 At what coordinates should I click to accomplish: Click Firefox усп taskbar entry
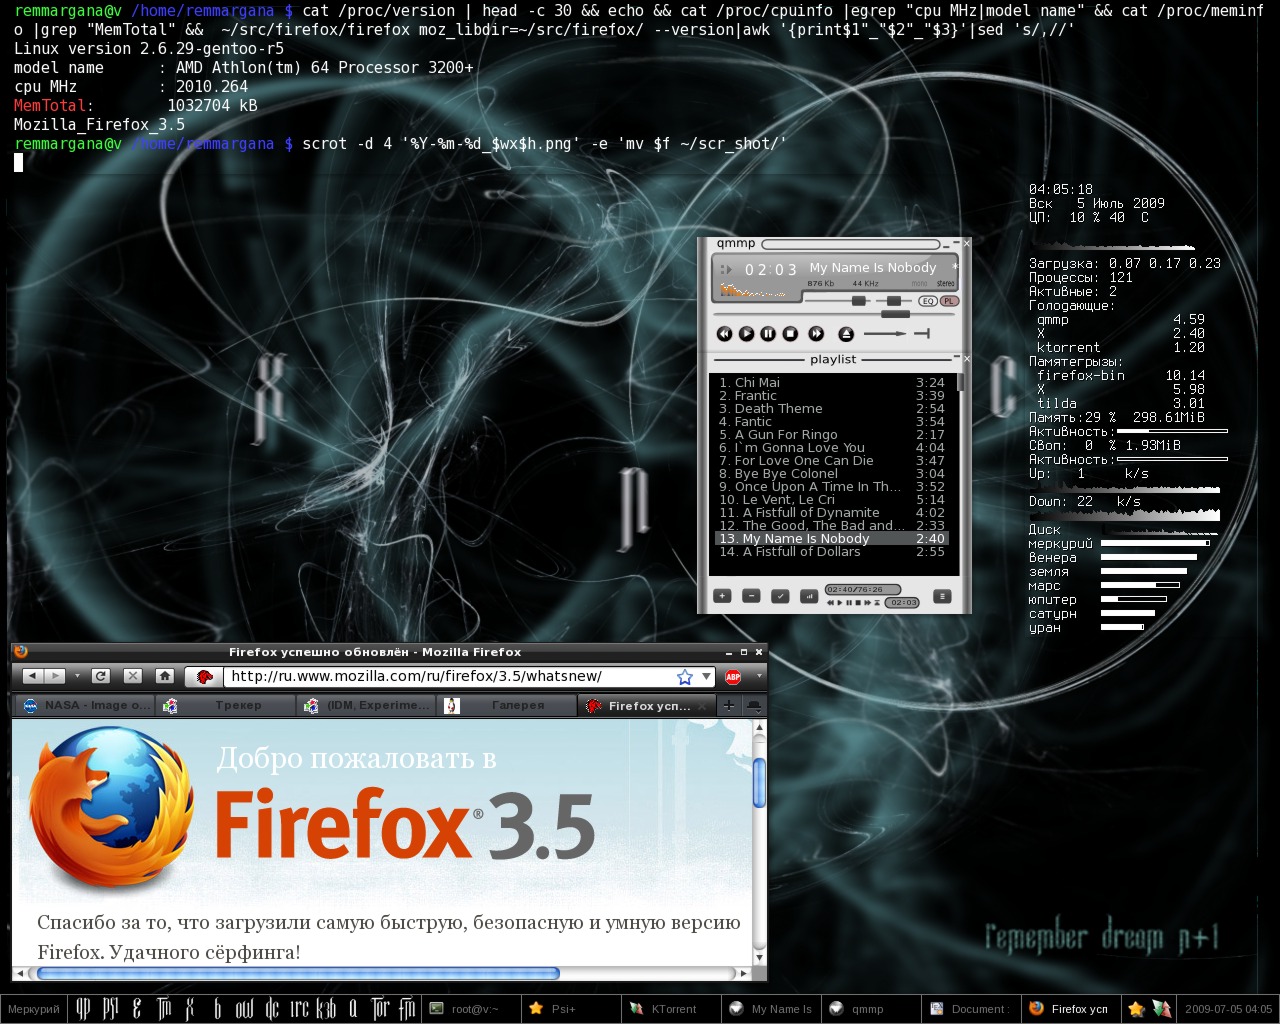[x=1070, y=1009]
